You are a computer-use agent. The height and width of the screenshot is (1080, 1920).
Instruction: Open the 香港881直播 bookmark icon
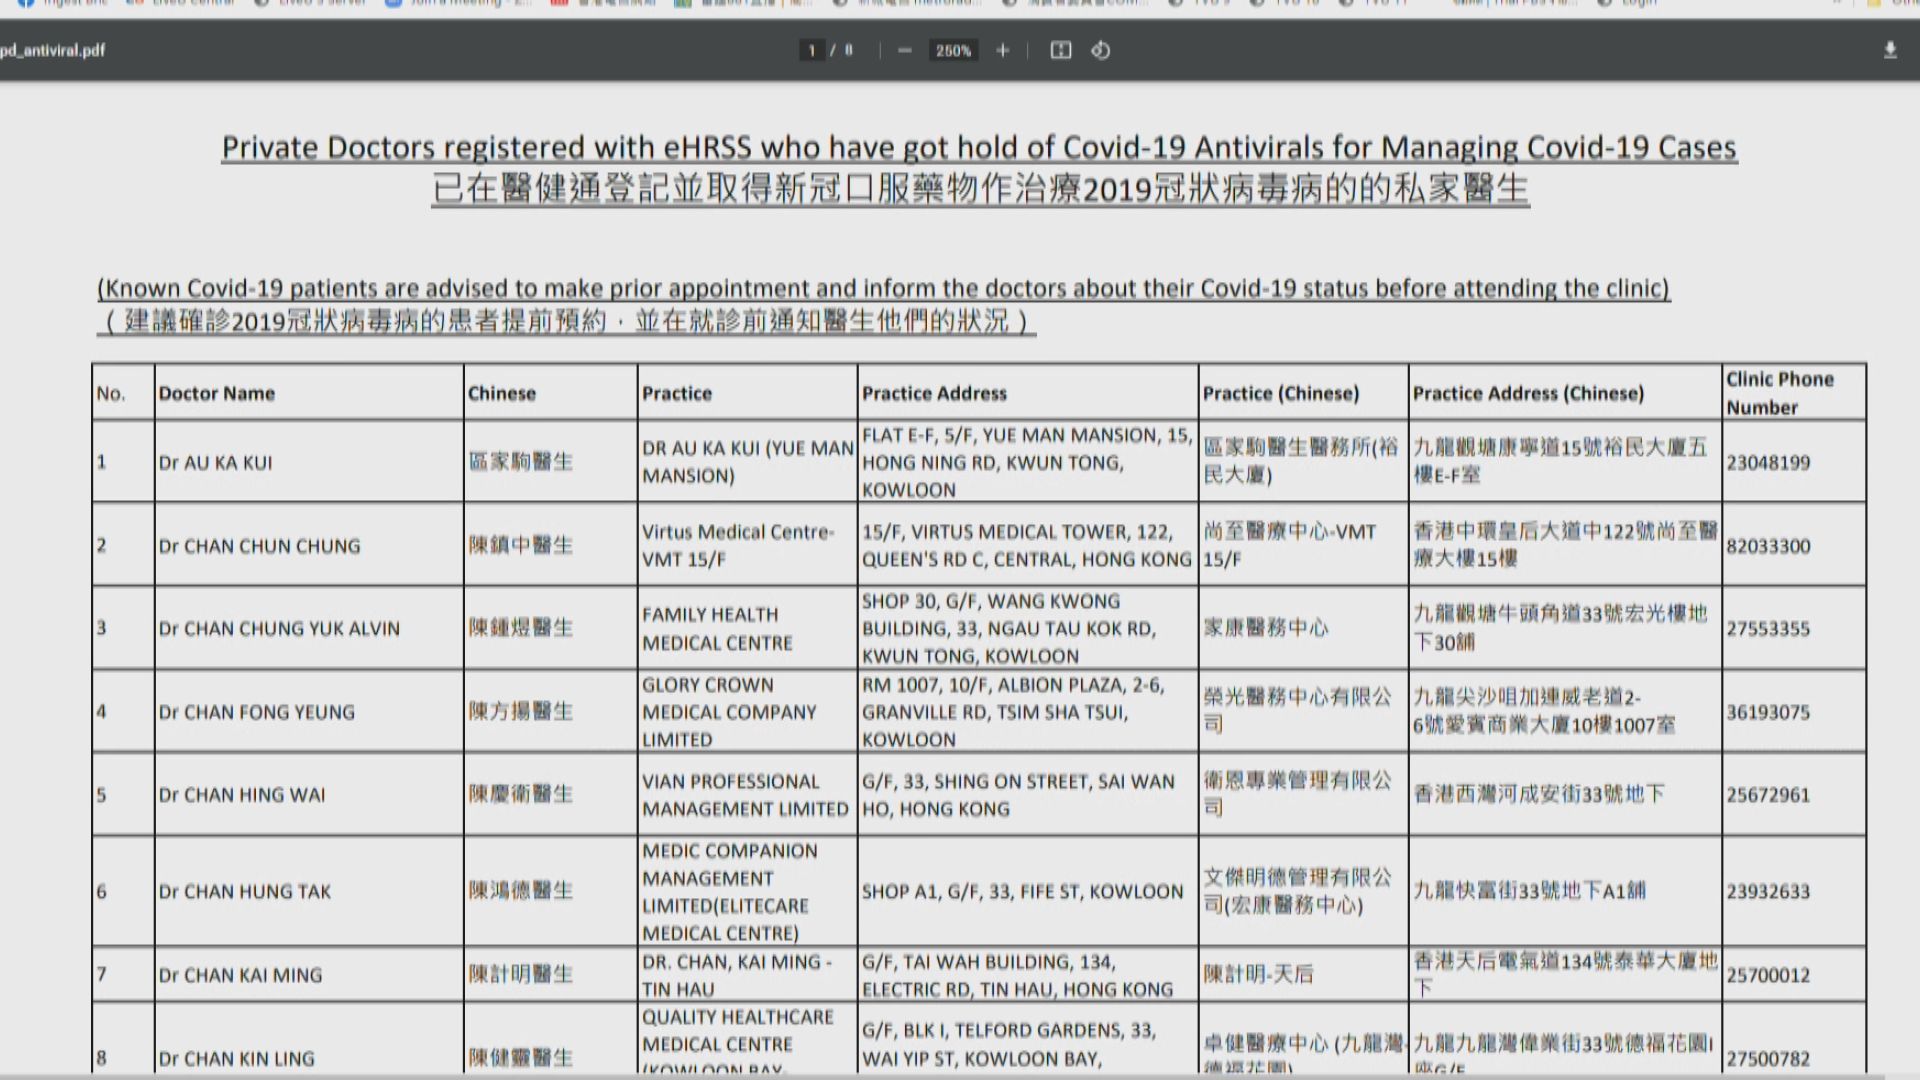point(683,3)
